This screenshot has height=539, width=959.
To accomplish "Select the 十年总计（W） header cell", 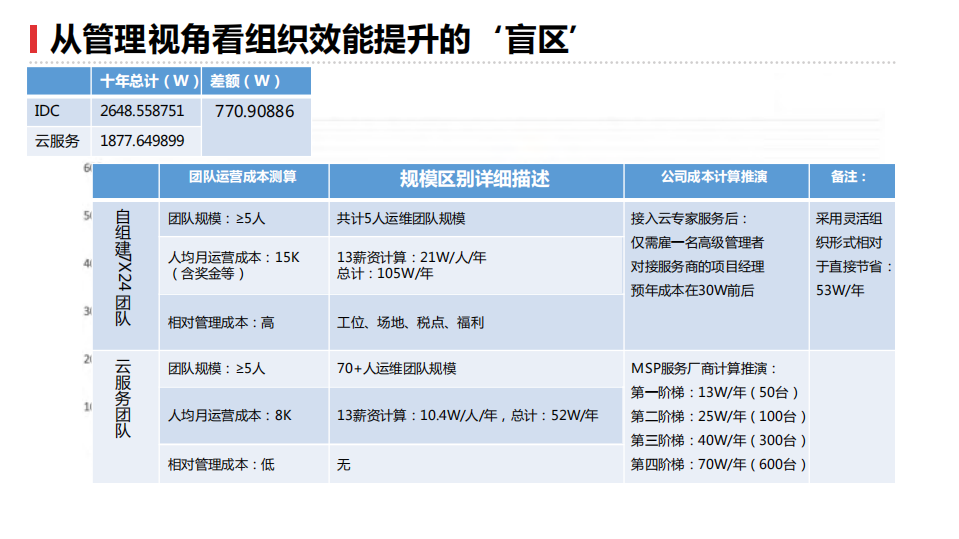I will pos(146,81).
